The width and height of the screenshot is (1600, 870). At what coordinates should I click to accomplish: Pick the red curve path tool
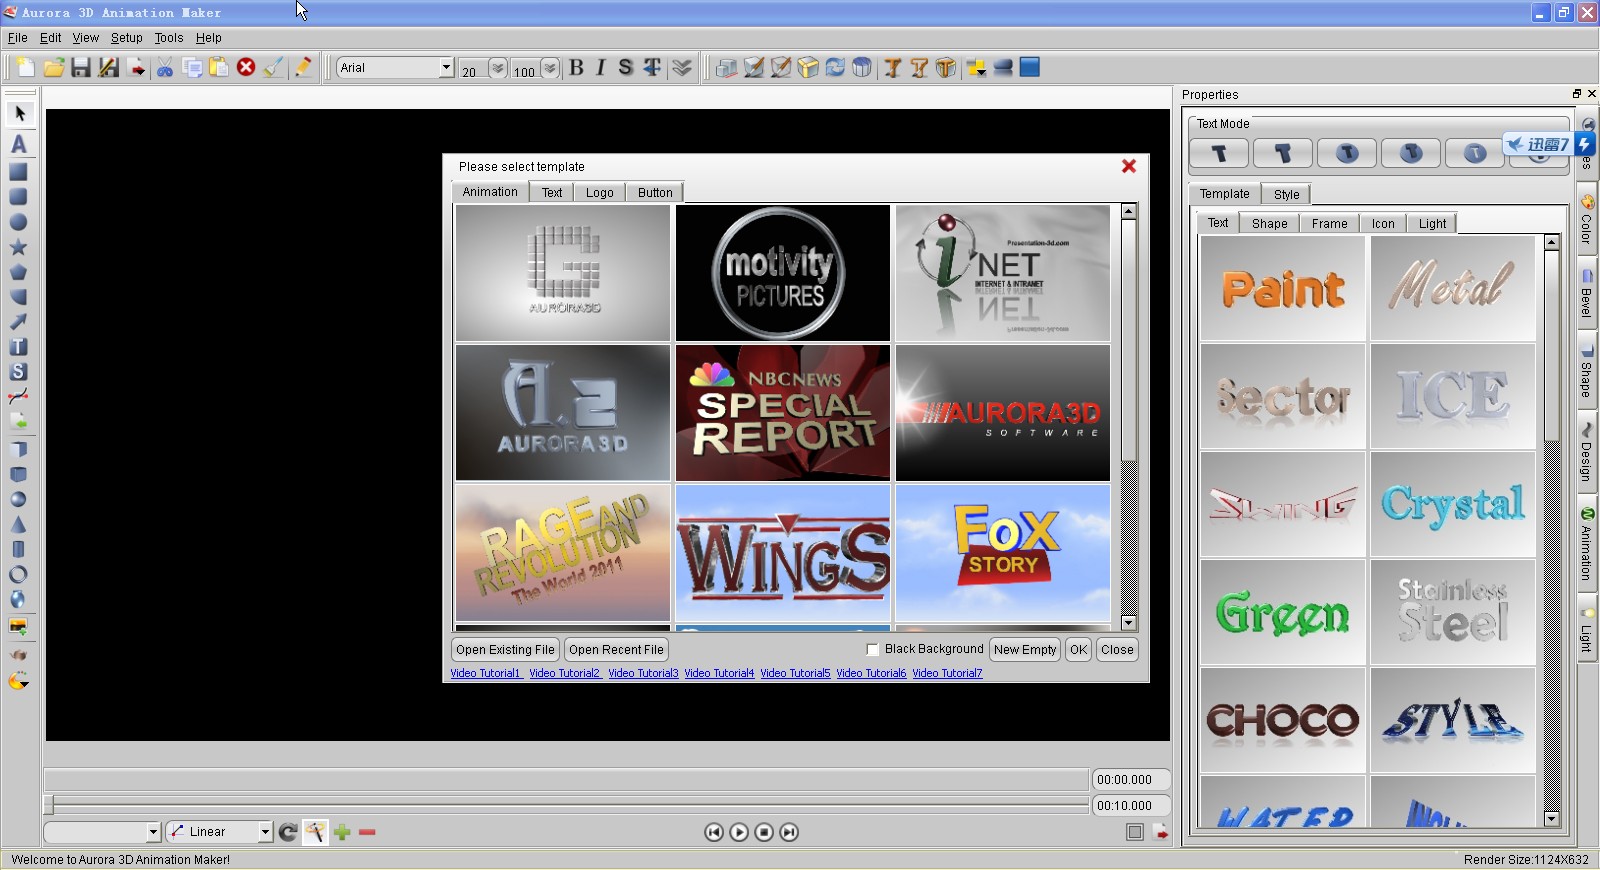[x=18, y=396]
